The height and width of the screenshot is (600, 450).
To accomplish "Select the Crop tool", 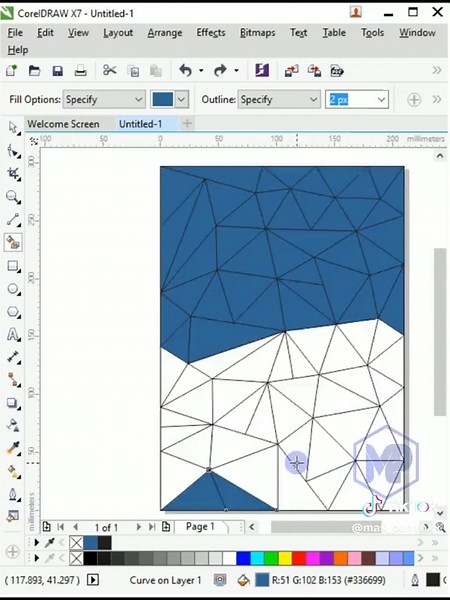I will coord(13,174).
